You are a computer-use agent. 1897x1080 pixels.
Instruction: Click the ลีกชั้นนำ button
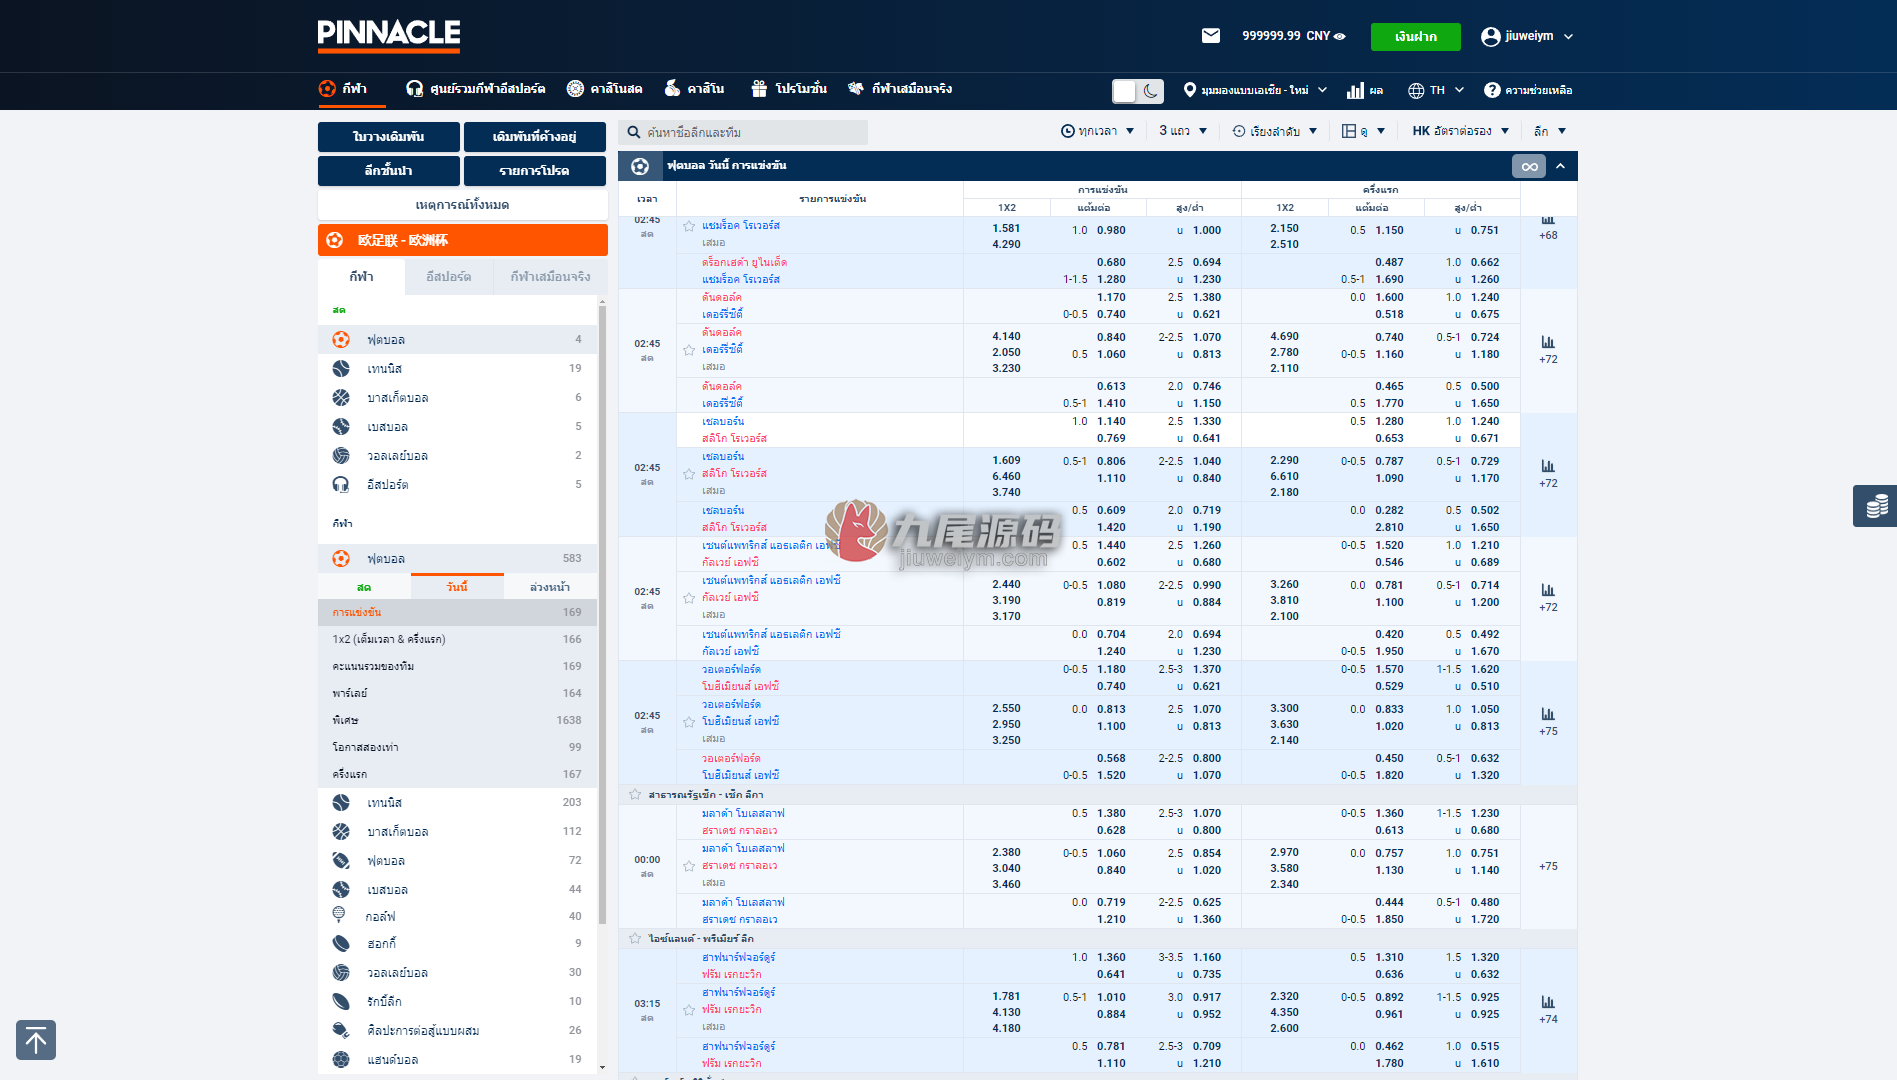pyautogui.click(x=389, y=171)
